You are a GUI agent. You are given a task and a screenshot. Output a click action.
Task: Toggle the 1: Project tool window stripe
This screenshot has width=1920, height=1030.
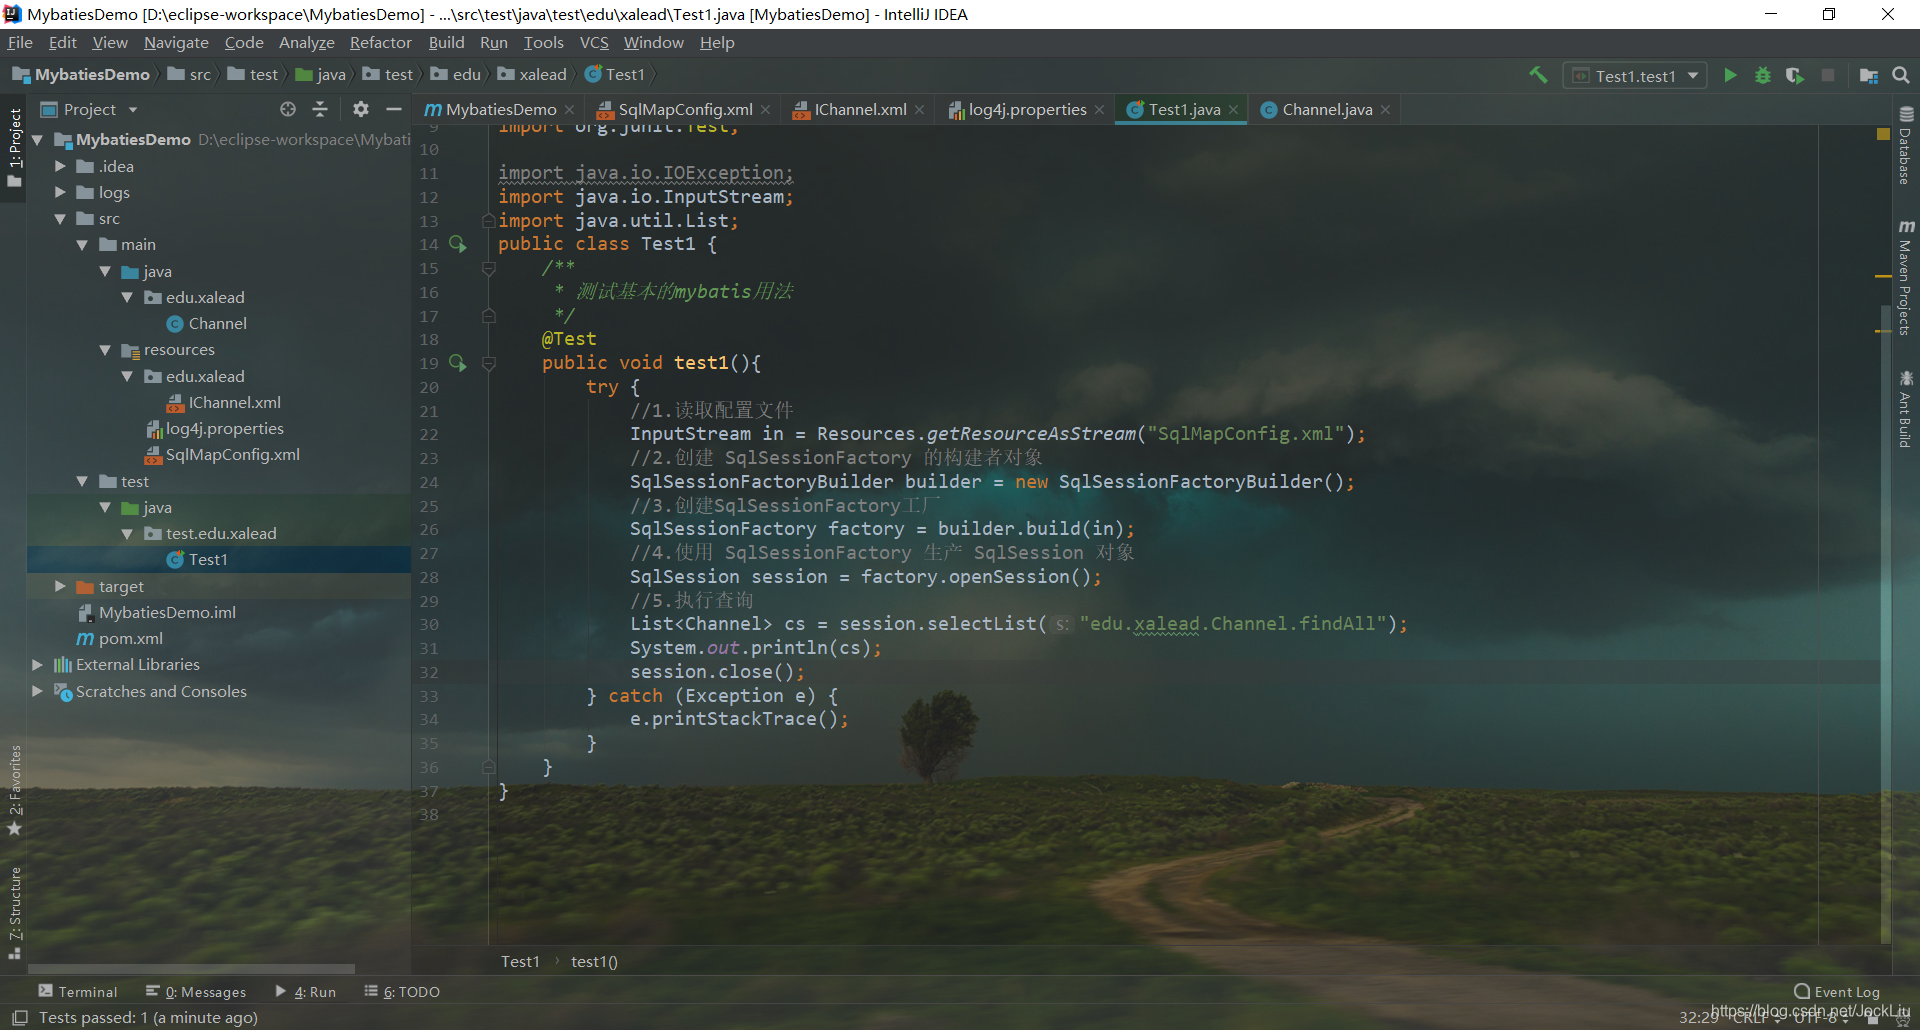(14, 147)
